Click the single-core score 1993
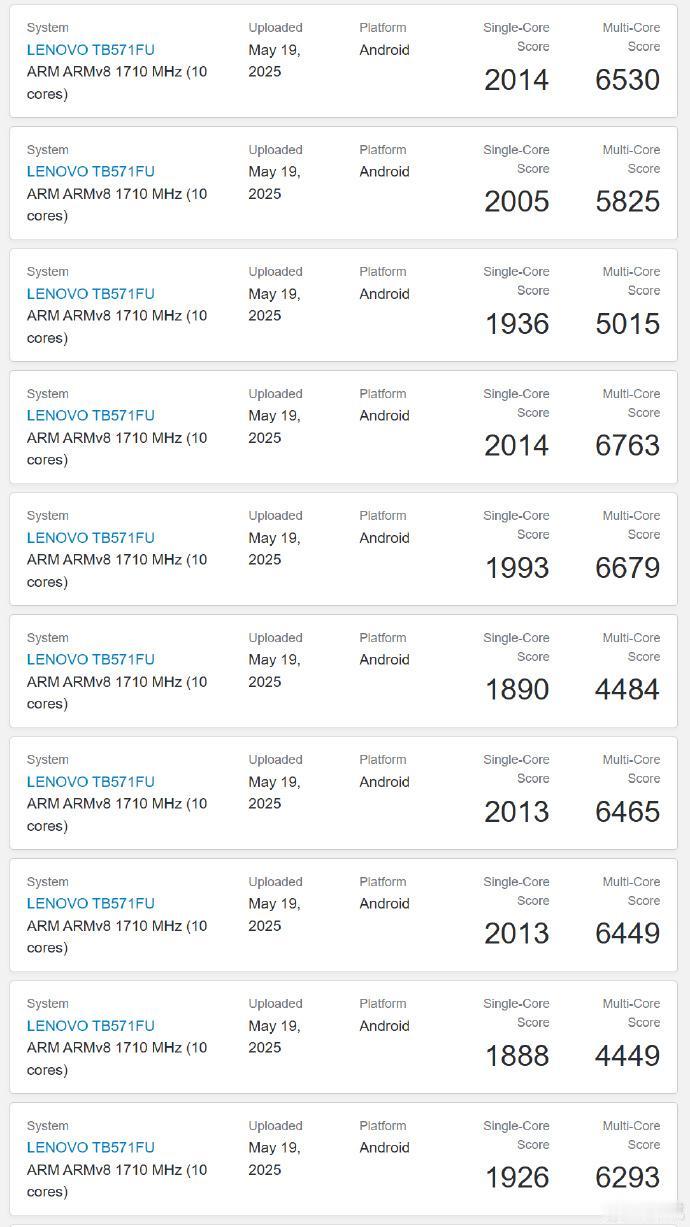690x1227 pixels. pos(517,568)
